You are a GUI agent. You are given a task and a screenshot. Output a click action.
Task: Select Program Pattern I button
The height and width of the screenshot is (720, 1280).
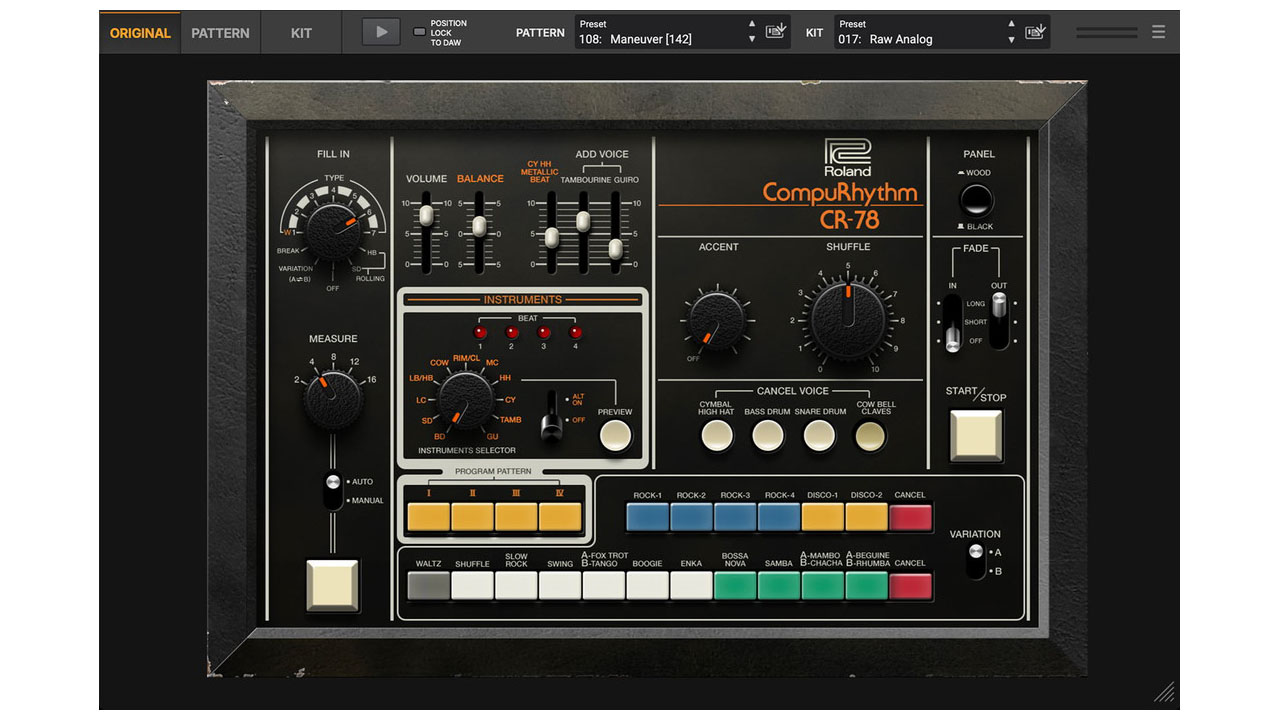(428, 517)
